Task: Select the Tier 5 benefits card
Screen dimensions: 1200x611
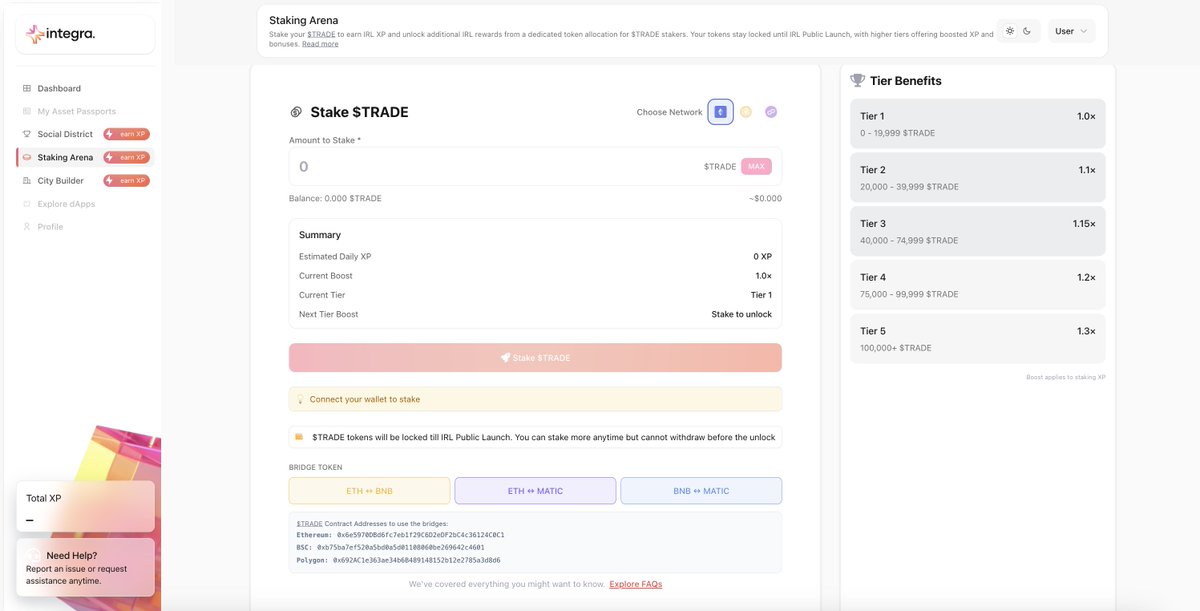Action: point(977,339)
